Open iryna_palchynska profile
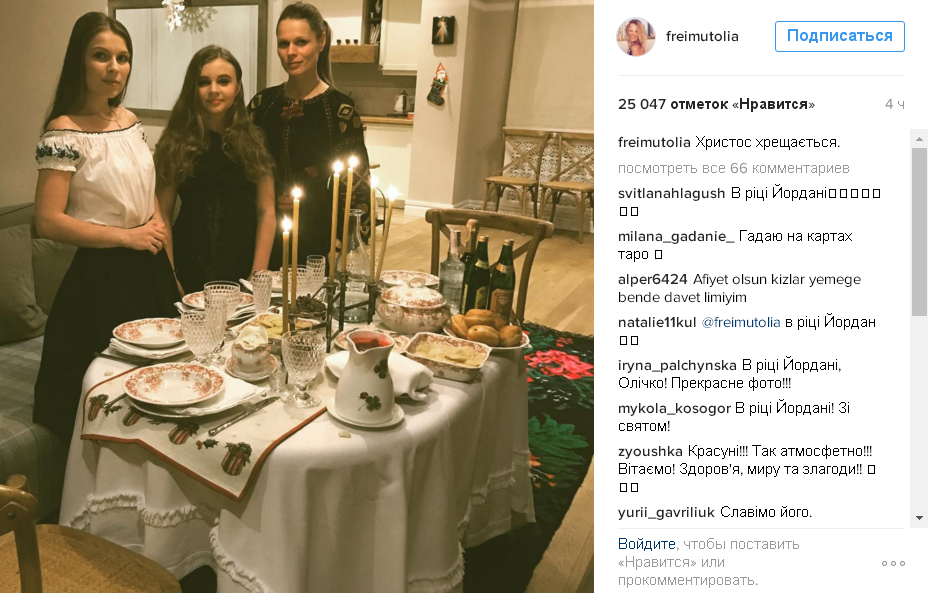The image size is (928, 593). pyautogui.click(x=677, y=365)
